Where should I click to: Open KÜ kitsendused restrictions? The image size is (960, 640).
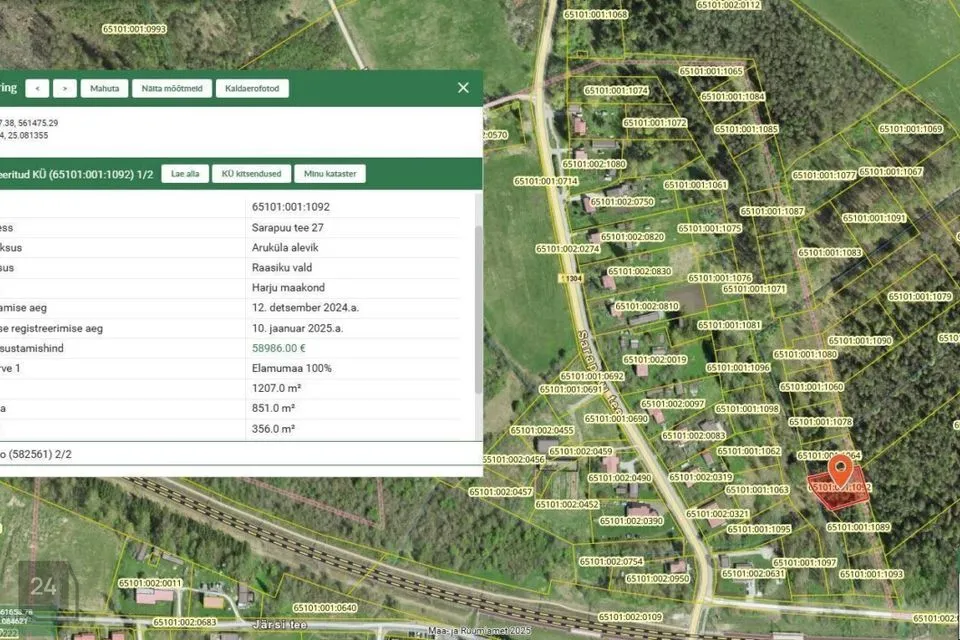pos(251,173)
